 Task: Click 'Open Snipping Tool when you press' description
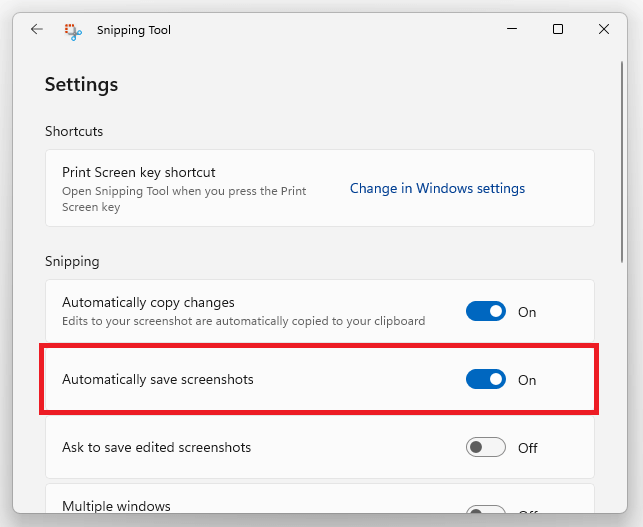click(x=184, y=199)
